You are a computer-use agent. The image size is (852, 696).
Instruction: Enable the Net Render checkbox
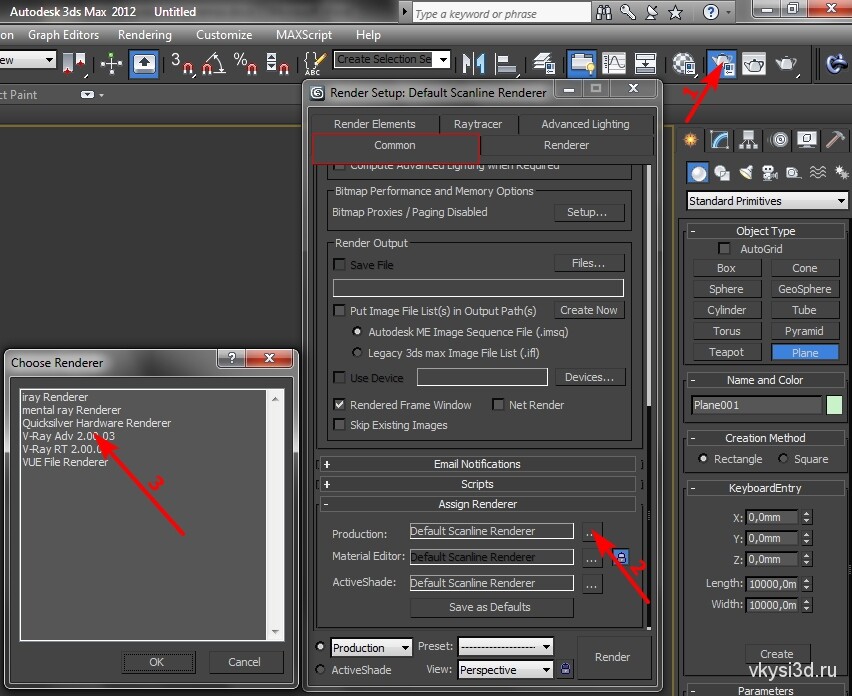point(498,405)
